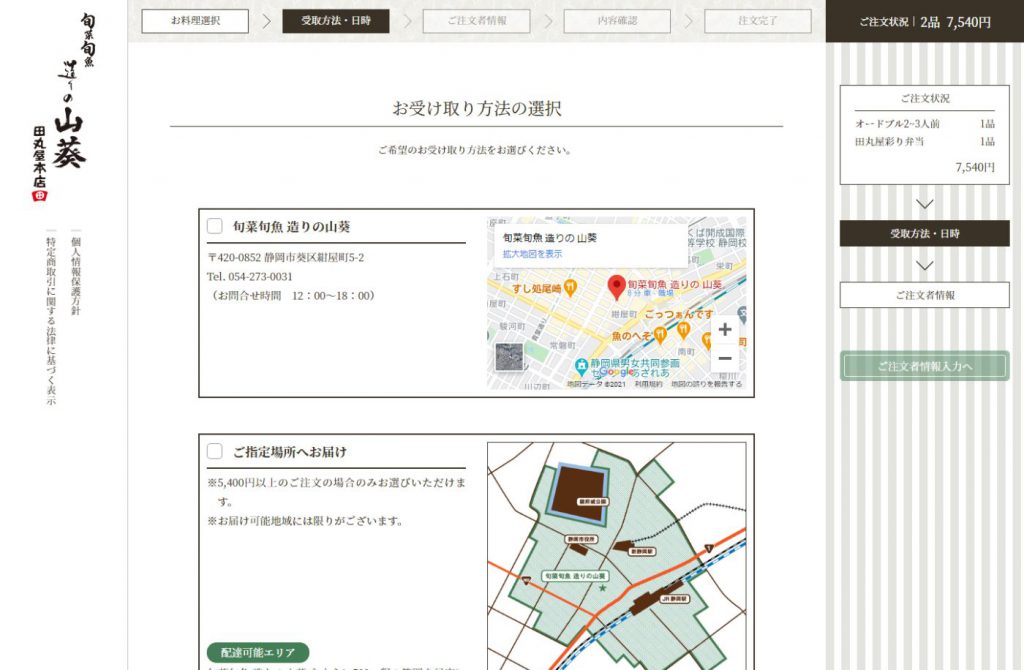1024x670 pixels.
Task: Select the 受取方法・日時 step in the top progress bar
Action: tap(336, 21)
